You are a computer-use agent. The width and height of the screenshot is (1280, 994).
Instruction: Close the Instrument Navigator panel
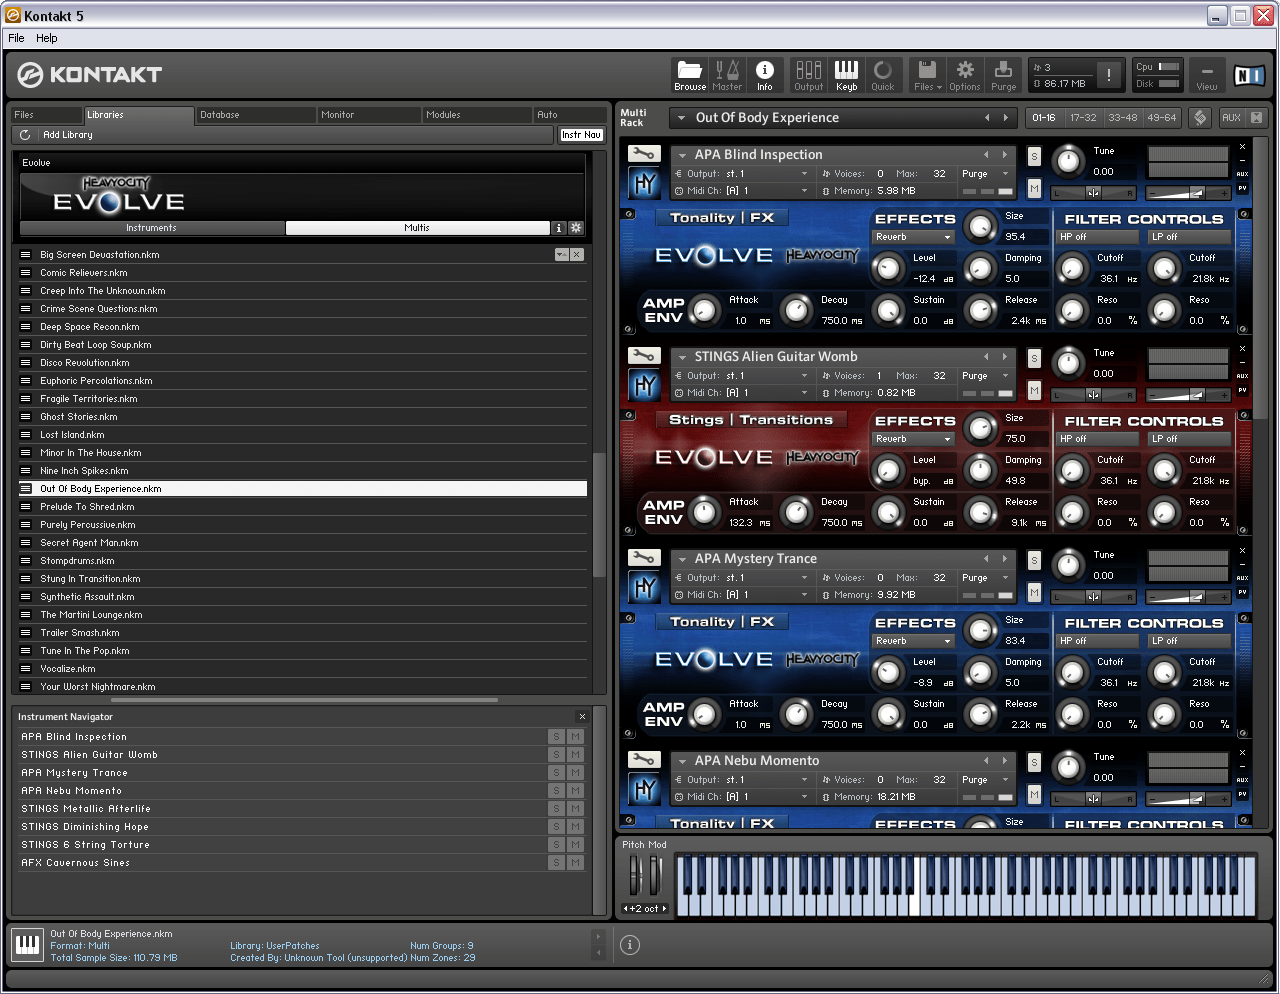point(582,716)
